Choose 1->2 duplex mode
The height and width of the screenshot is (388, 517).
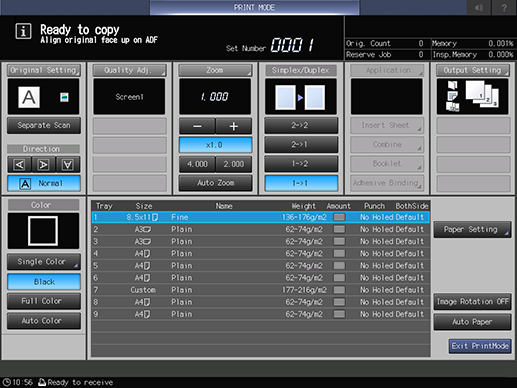[x=301, y=164]
